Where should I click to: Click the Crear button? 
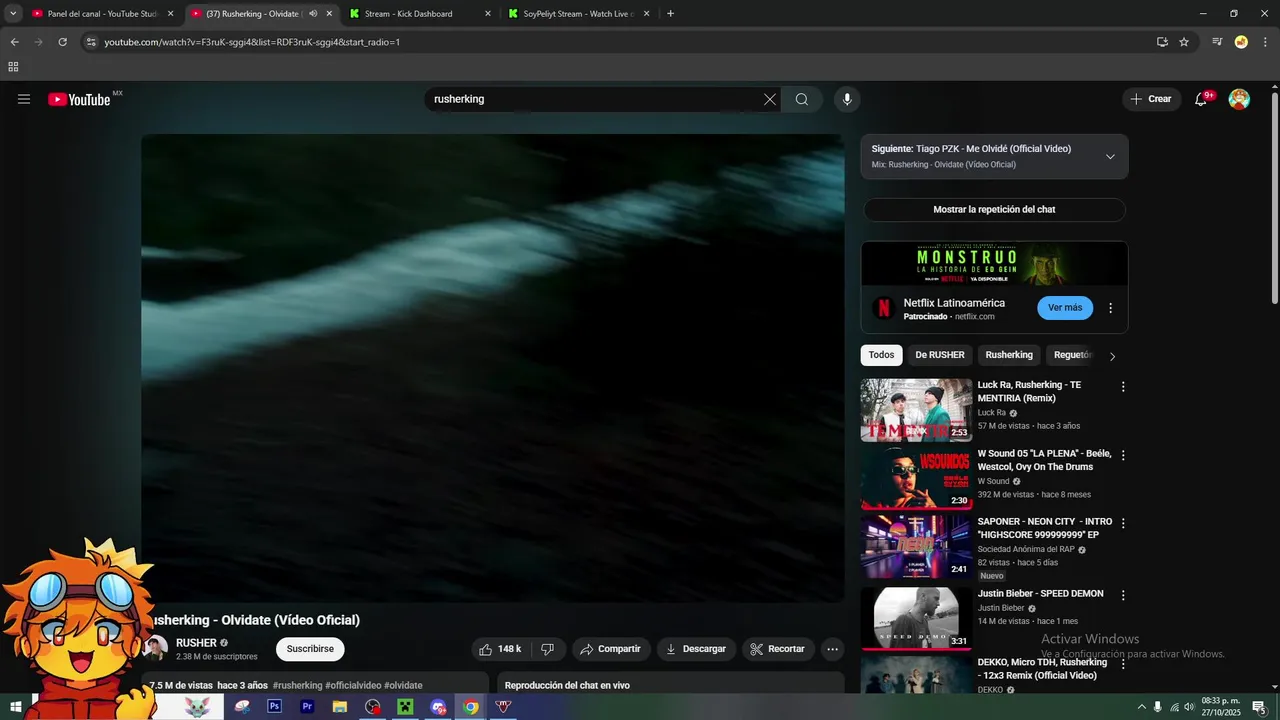(x=1151, y=99)
